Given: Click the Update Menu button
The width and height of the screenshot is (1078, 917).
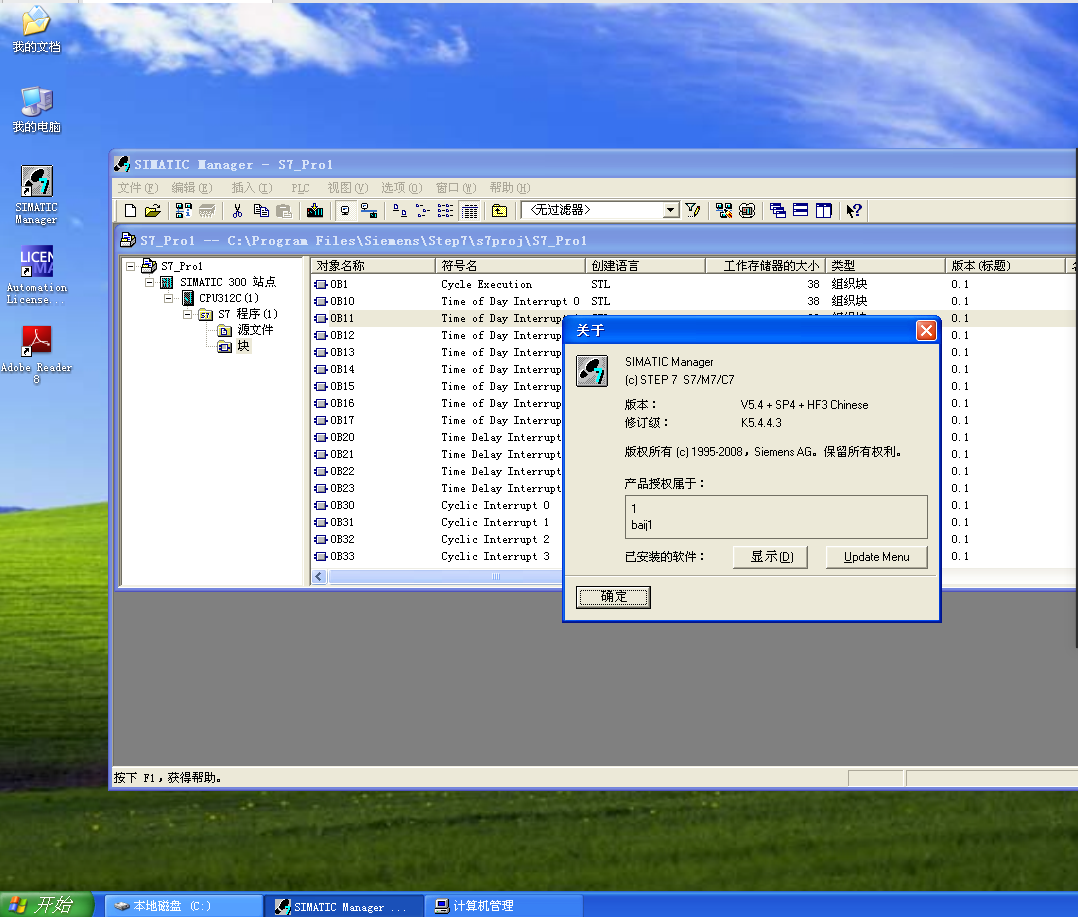Looking at the screenshot, I should coord(877,557).
